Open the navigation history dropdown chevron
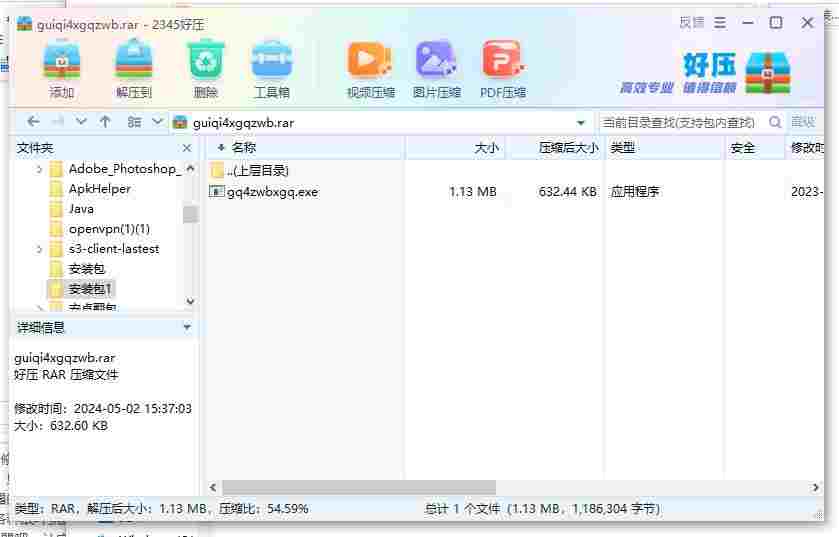The width and height of the screenshot is (839, 537). (81, 121)
